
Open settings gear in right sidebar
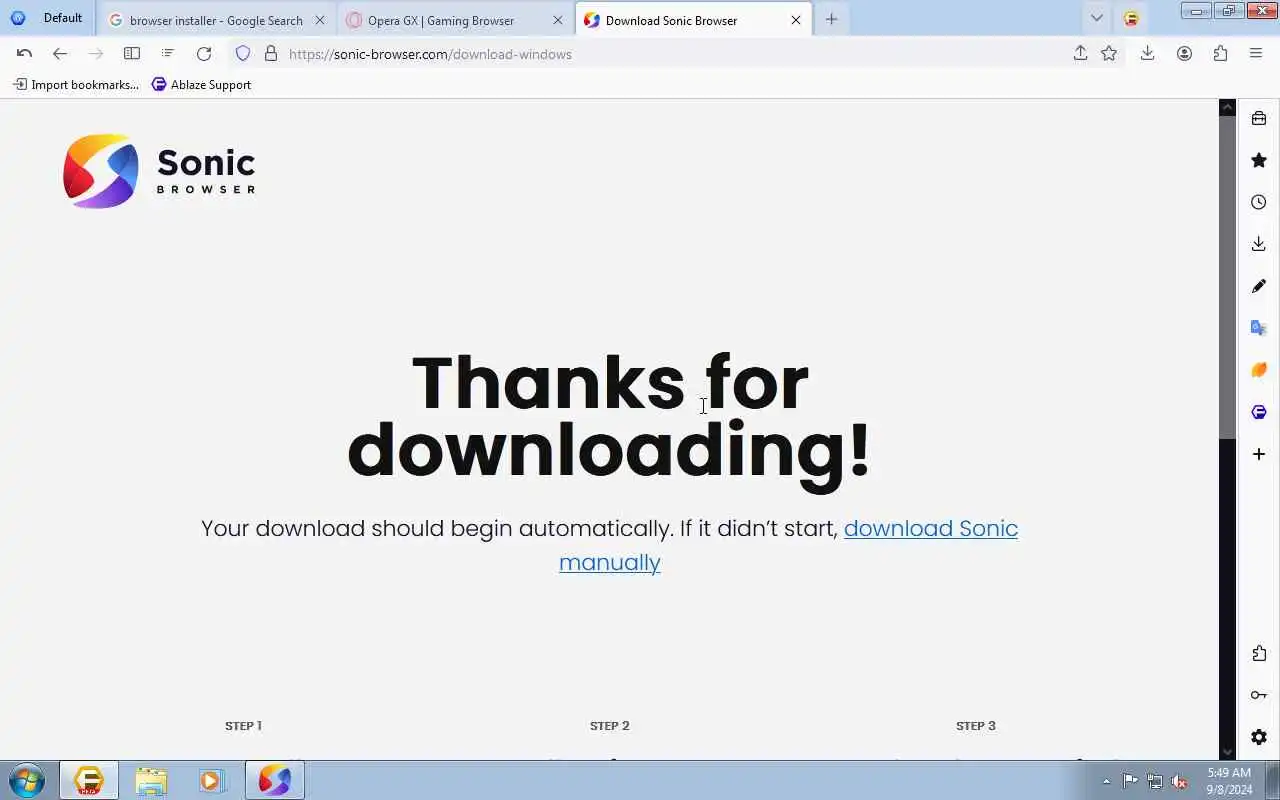click(1259, 737)
